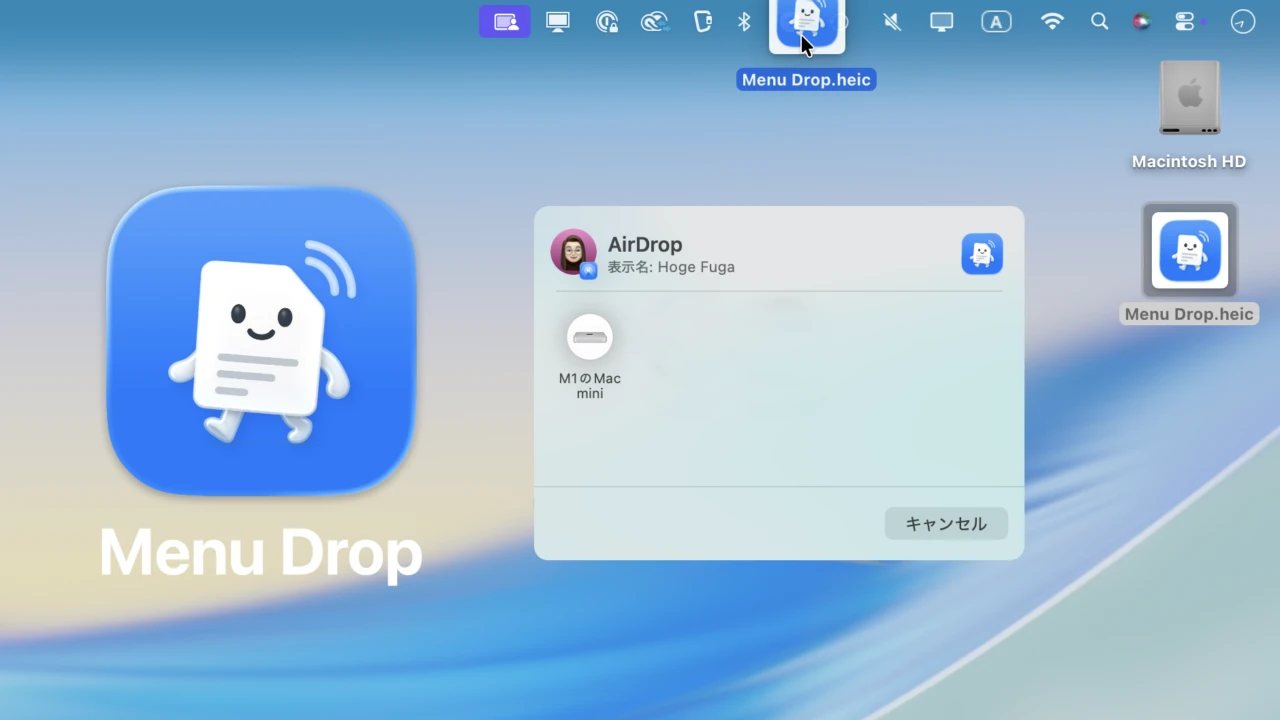Click the user avatar in the AirDrop panel
This screenshot has width=1280, height=720.
[x=573, y=252]
